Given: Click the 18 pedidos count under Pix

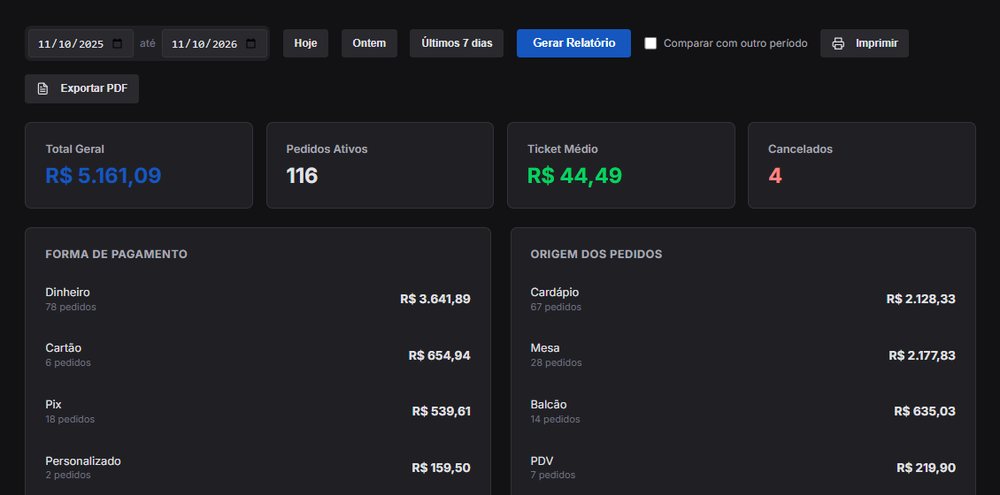Looking at the screenshot, I should 70,419.
